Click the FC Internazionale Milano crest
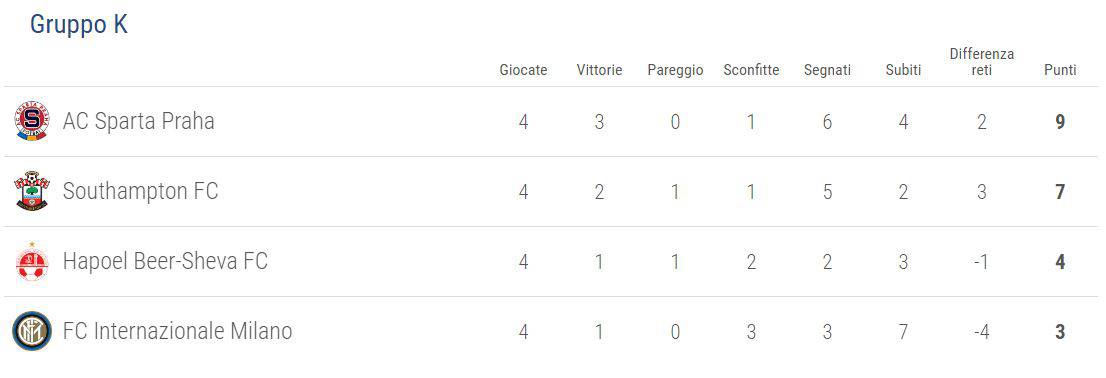 pos(32,331)
